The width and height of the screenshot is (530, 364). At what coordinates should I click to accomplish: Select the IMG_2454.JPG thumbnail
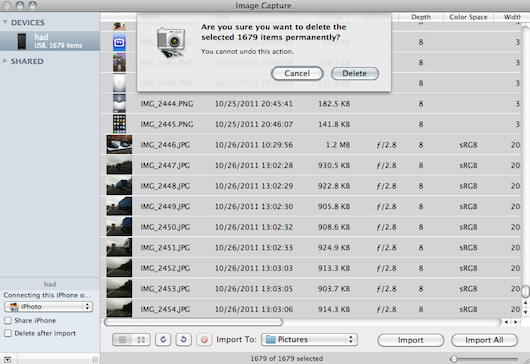point(119,309)
